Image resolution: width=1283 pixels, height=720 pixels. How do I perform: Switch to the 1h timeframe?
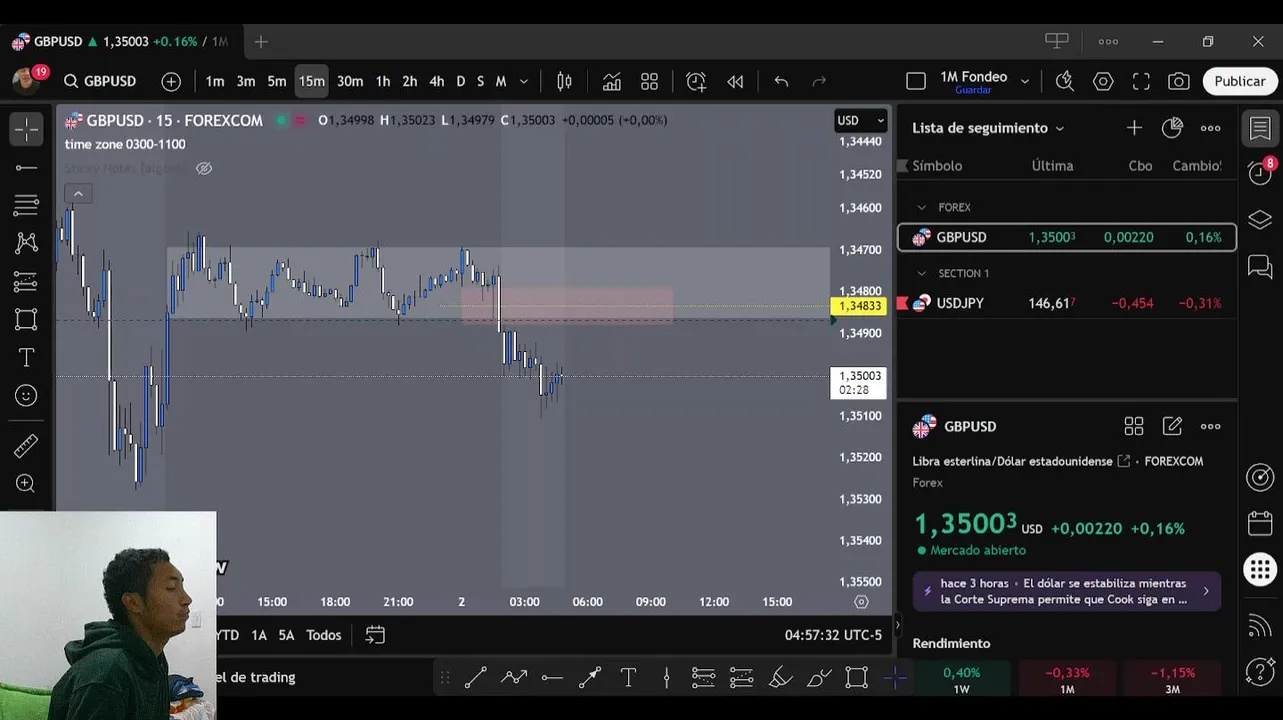pyautogui.click(x=383, y=81)
